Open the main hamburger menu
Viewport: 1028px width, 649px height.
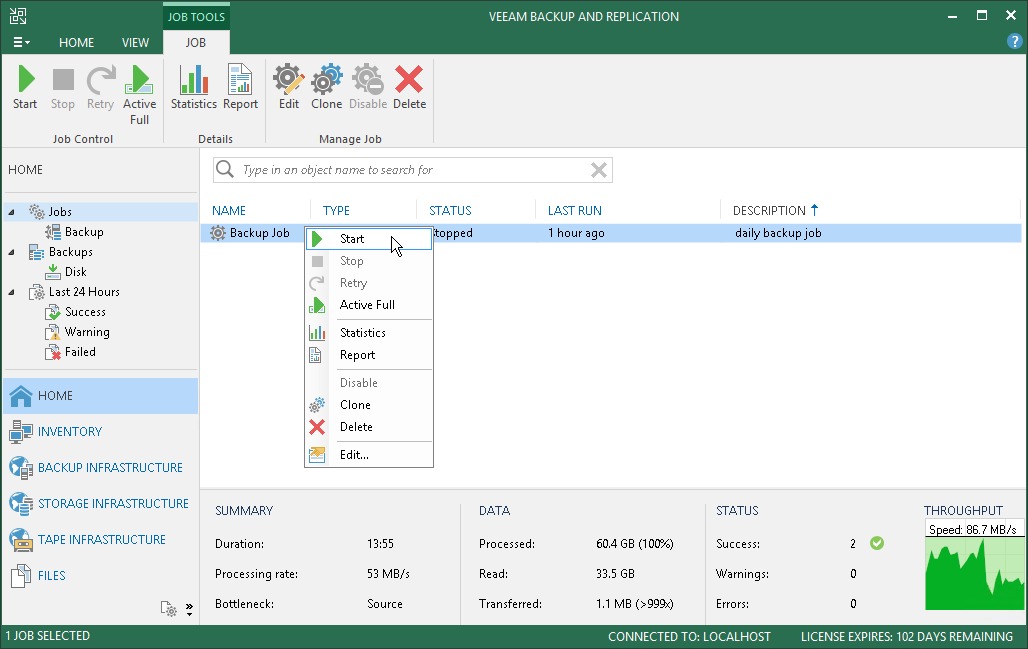(21, 42)
